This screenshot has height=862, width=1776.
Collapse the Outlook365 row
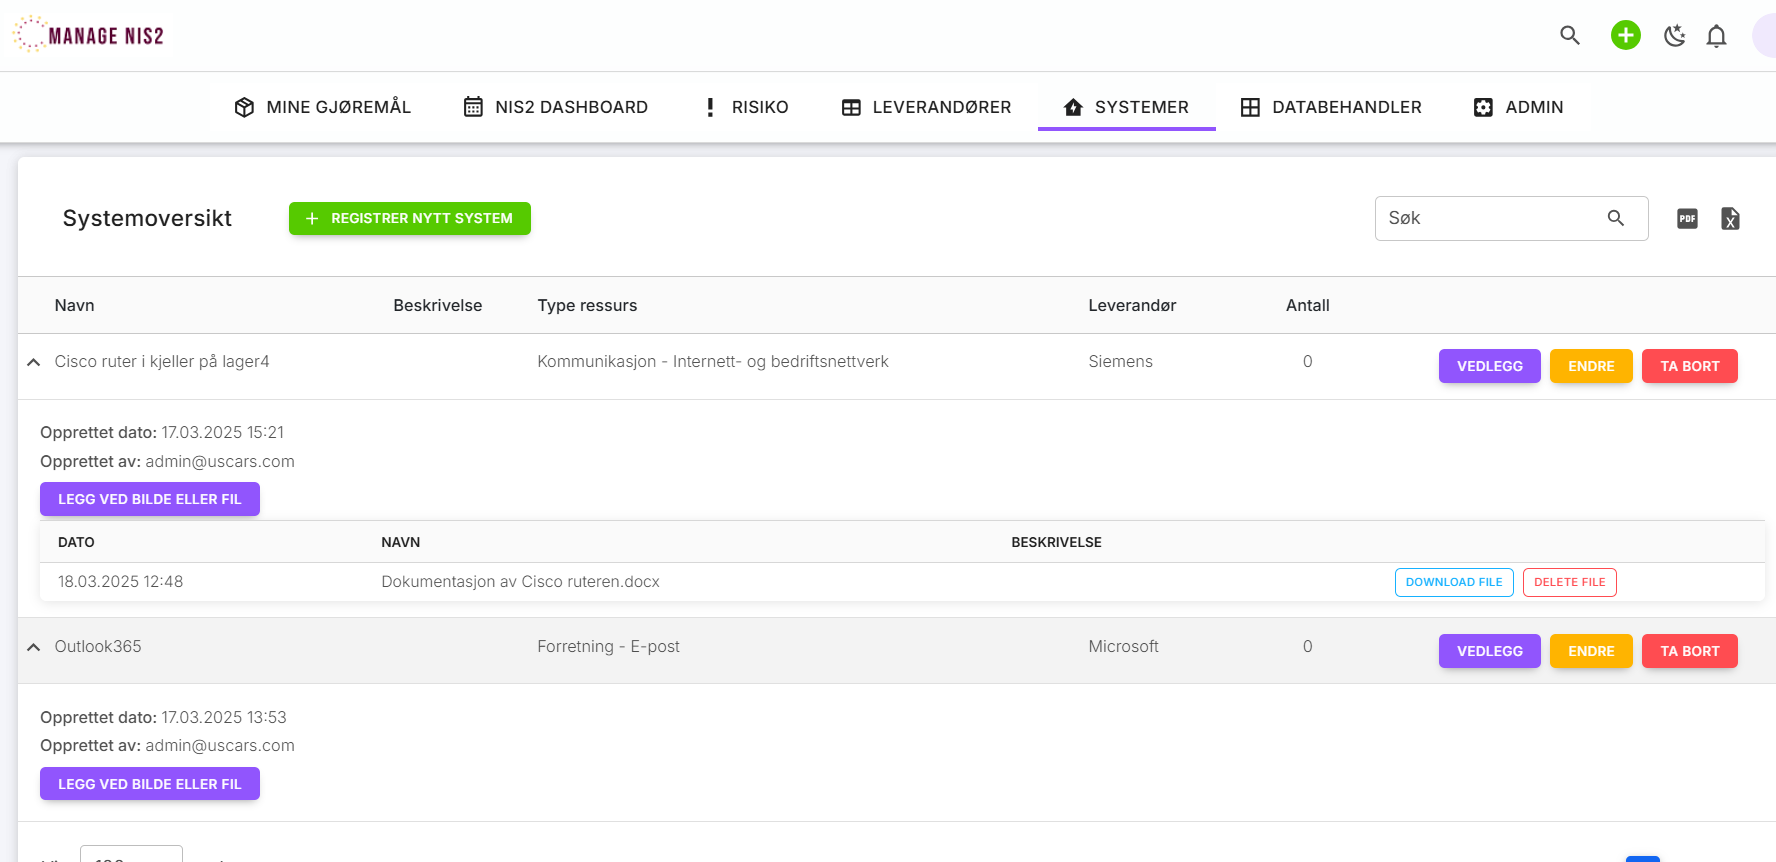tap(34, 647)
